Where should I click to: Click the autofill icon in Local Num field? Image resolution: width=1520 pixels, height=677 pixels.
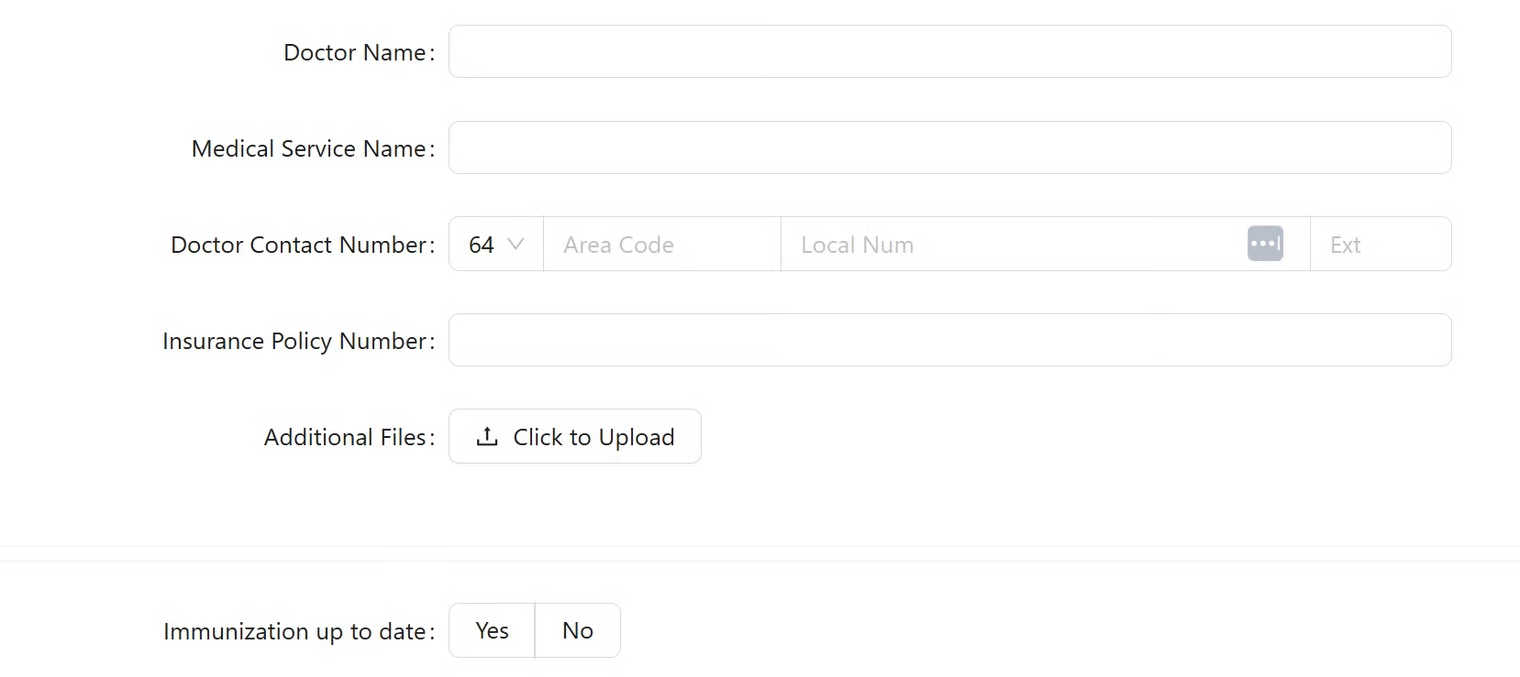pyautogui.click(x=1265, y=244)
